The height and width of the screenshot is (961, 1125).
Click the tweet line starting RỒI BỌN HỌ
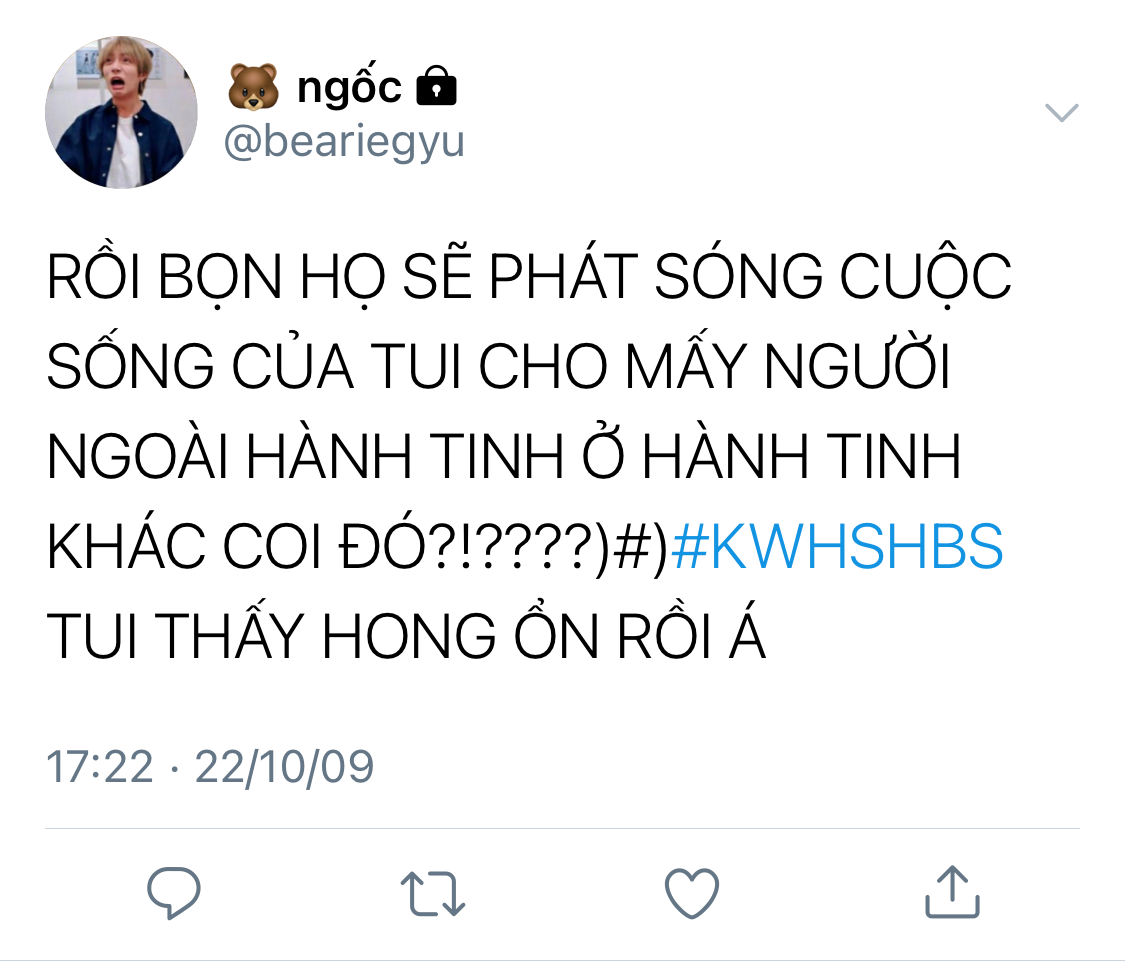click(529, 275)
